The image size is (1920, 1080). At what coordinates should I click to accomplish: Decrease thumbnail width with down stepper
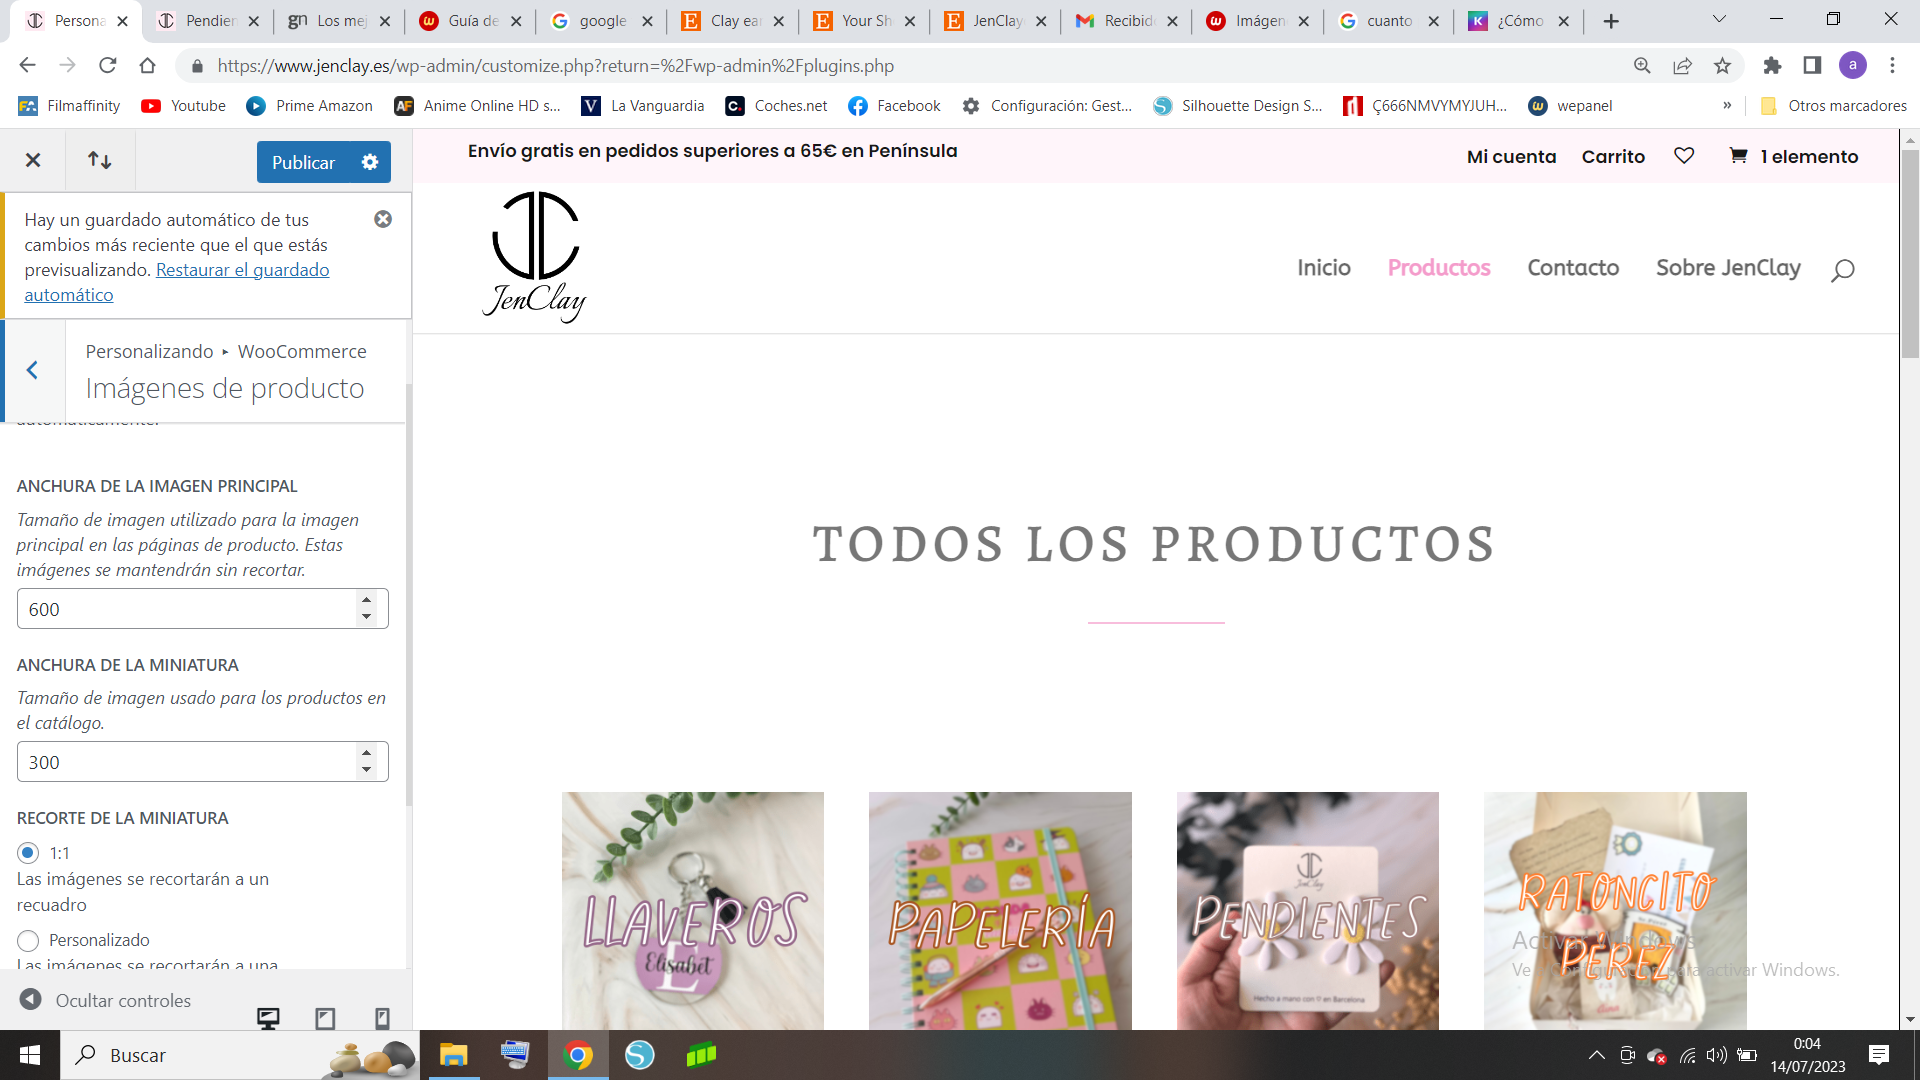pyautogui.click(x=367, y=770)
